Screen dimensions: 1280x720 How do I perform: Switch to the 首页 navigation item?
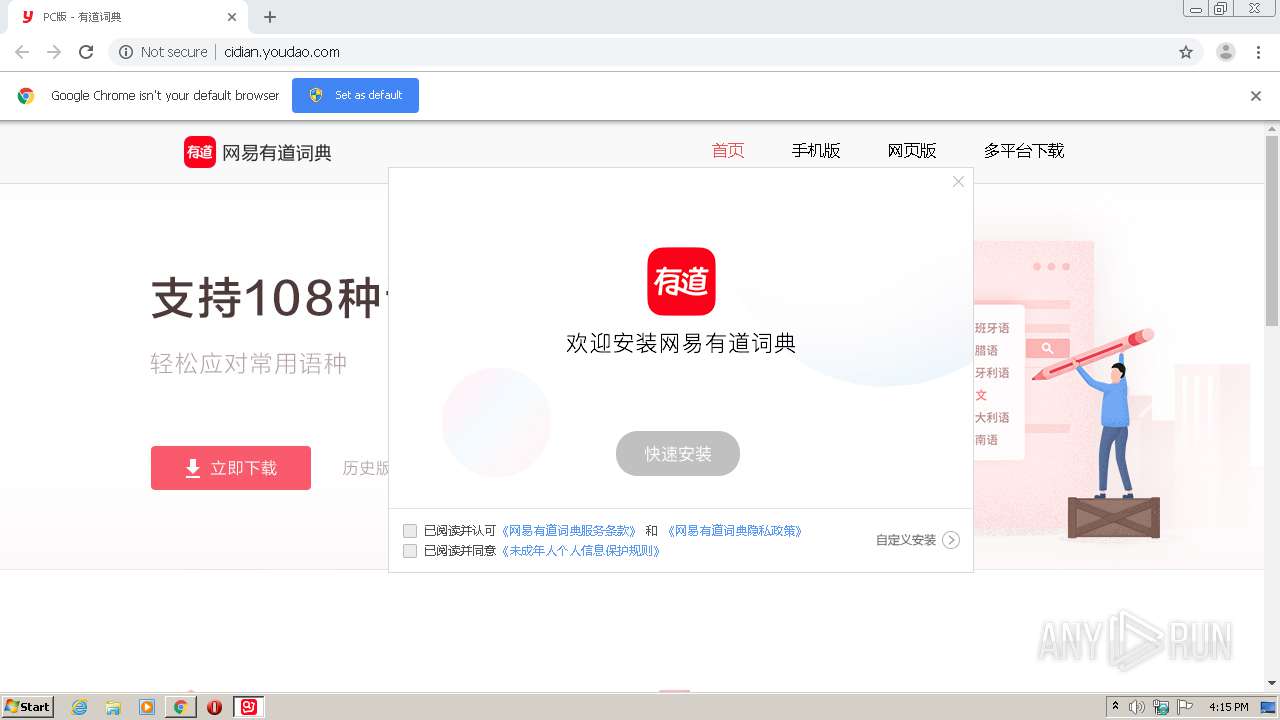[x=728, y=151]
